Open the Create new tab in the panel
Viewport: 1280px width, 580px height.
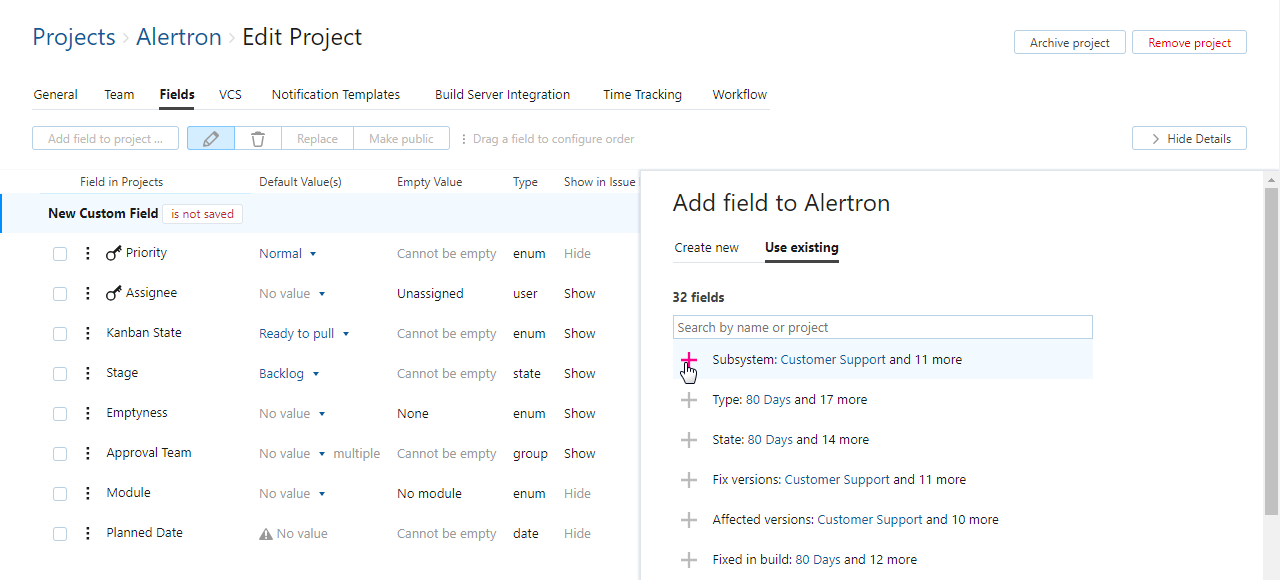707,247
